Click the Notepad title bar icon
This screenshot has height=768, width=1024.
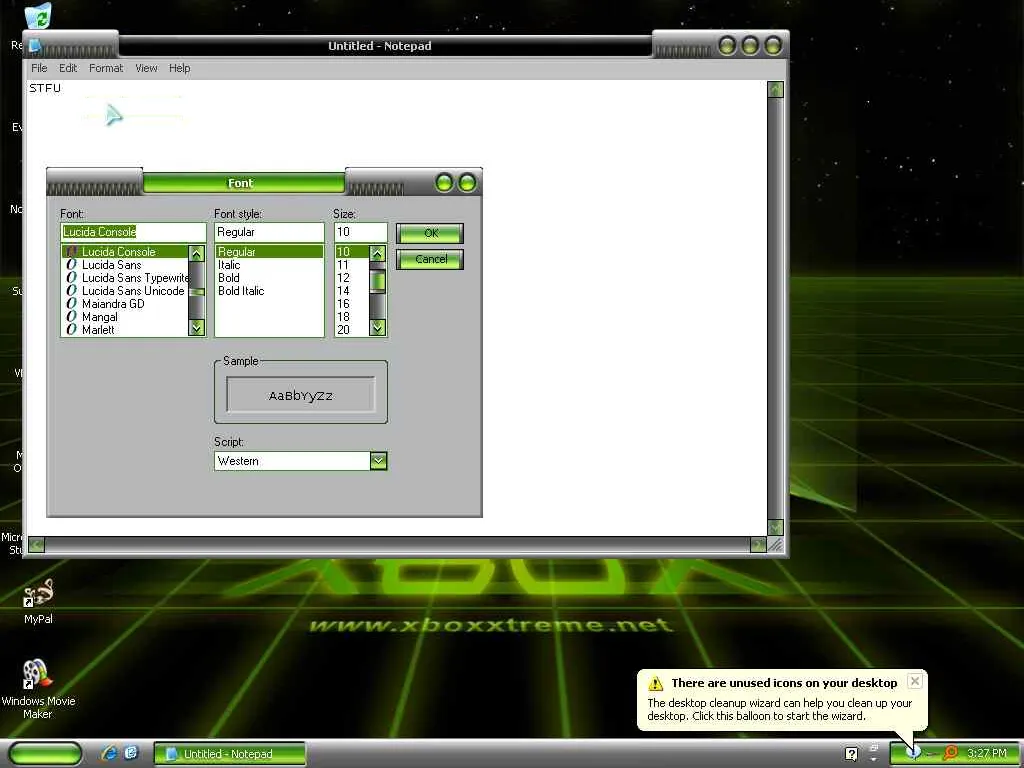35,46
